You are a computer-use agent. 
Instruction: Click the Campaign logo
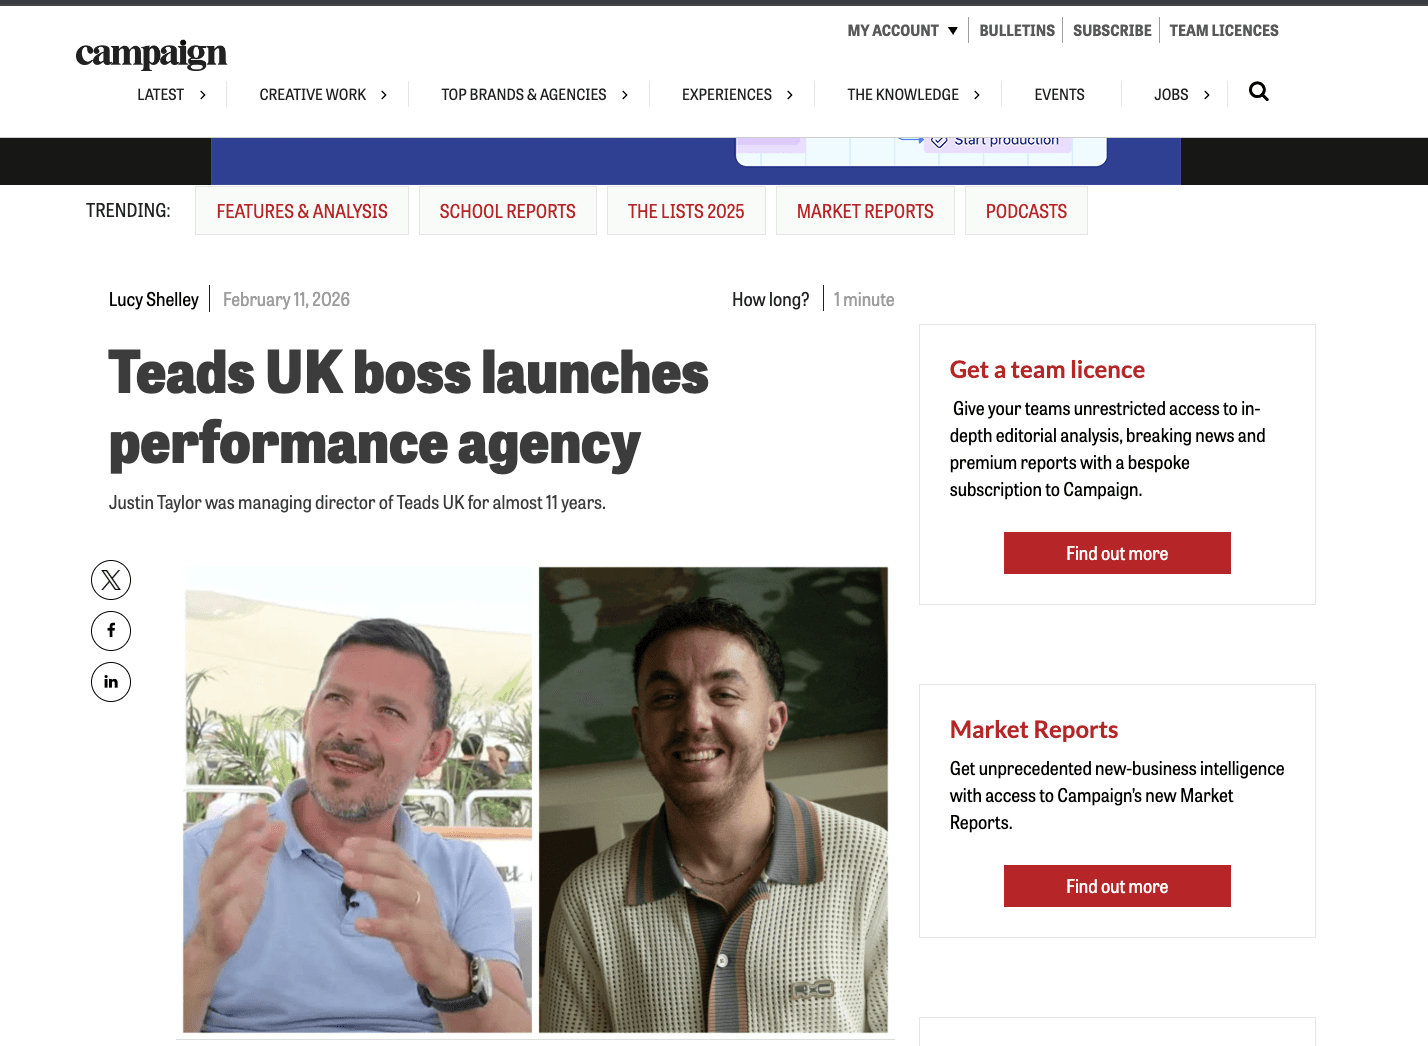151,54
